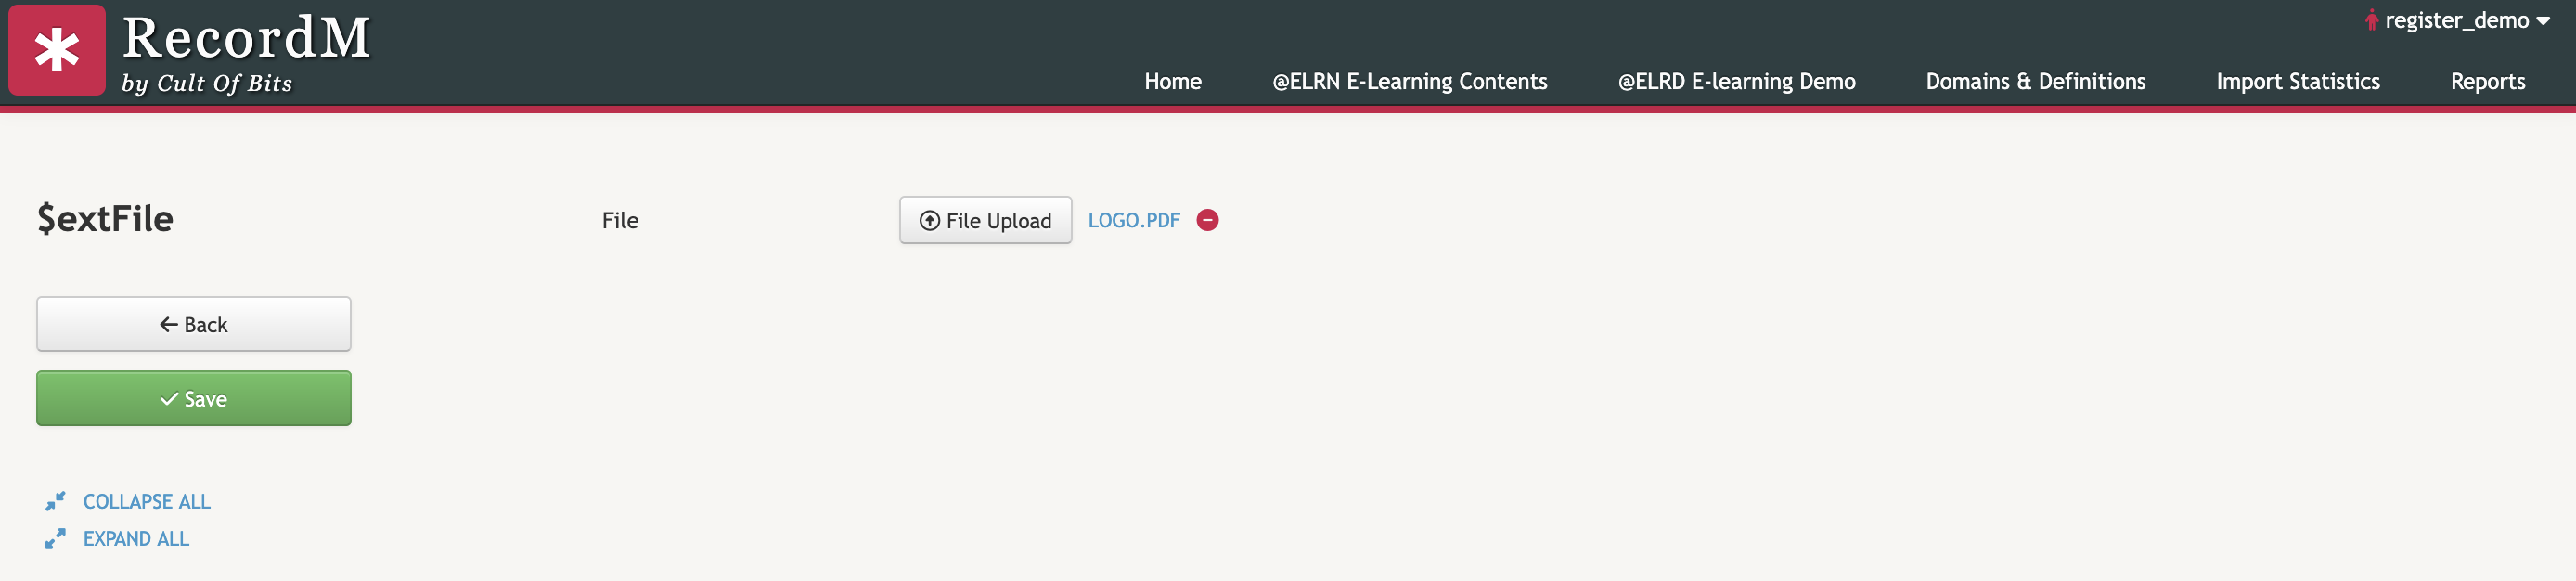This screenshot has height=581, width=2576.
Task: Click the red user icon next to register_demo
Action: click(x=2371, y=20)
